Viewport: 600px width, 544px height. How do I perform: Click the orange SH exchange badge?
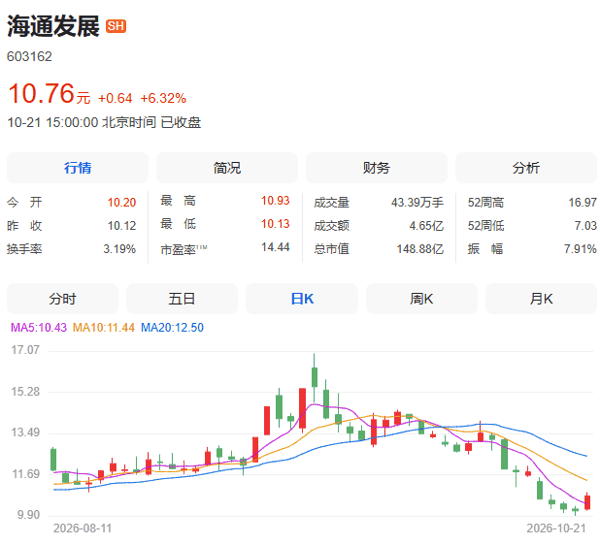point(116,26)
